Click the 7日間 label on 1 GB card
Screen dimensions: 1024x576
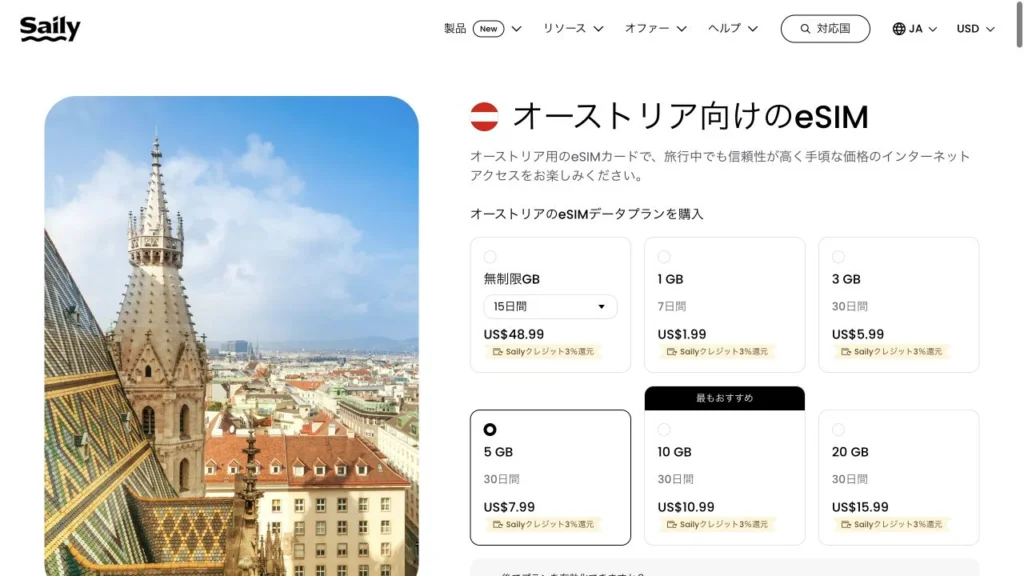671,306
